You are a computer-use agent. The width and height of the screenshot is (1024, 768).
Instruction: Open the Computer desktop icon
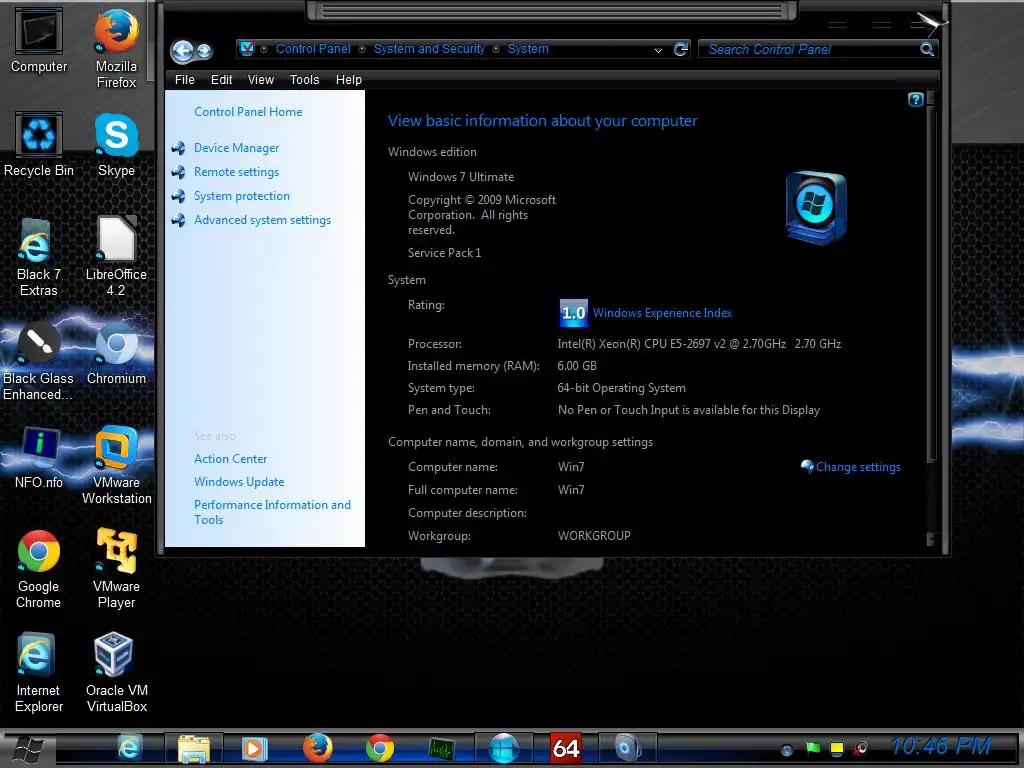click(x=39, y=40)
